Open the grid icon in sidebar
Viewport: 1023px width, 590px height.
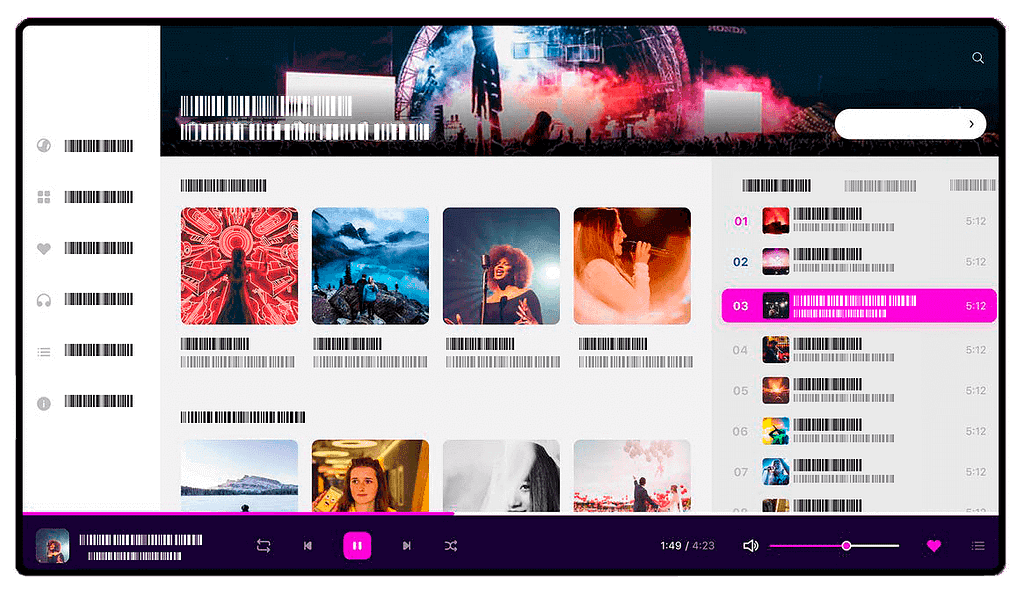pos(44,197)
